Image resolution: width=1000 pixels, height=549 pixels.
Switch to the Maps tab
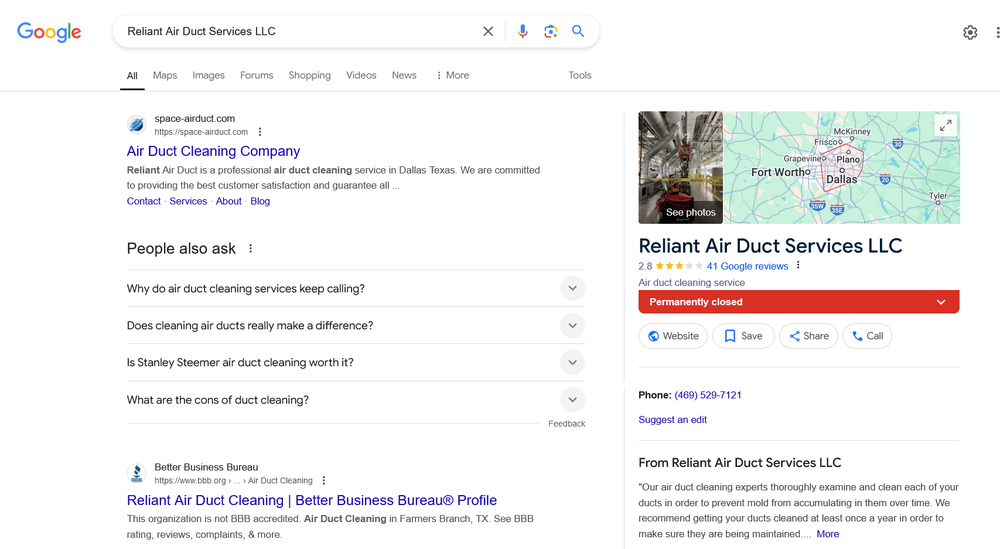[x=165, y=75]
